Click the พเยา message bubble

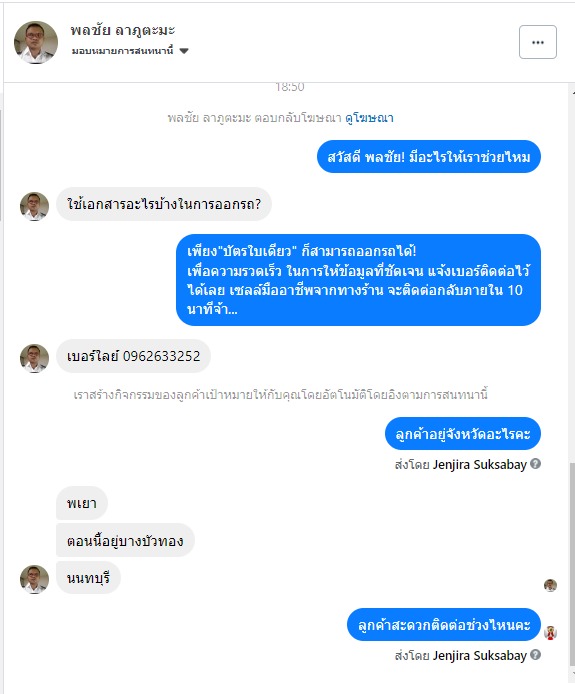tap(82, 503)
